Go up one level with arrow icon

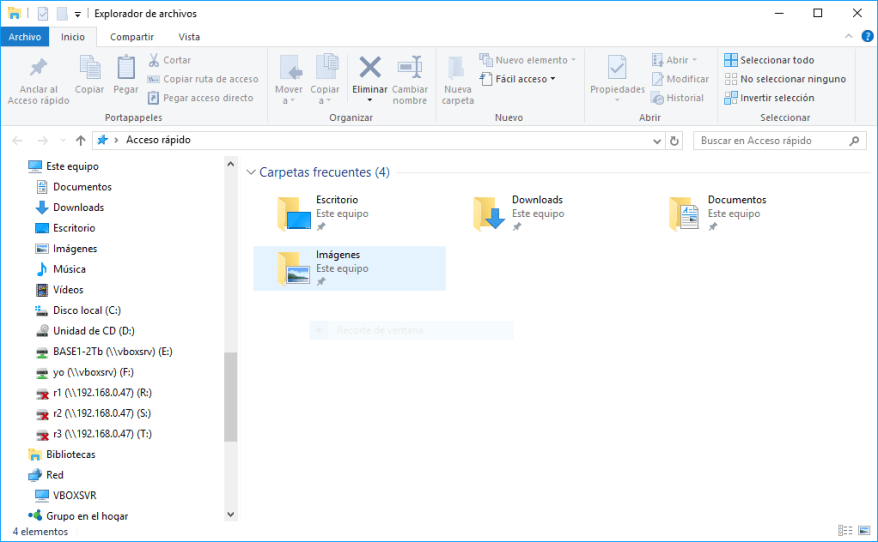[x=81, y=141]
